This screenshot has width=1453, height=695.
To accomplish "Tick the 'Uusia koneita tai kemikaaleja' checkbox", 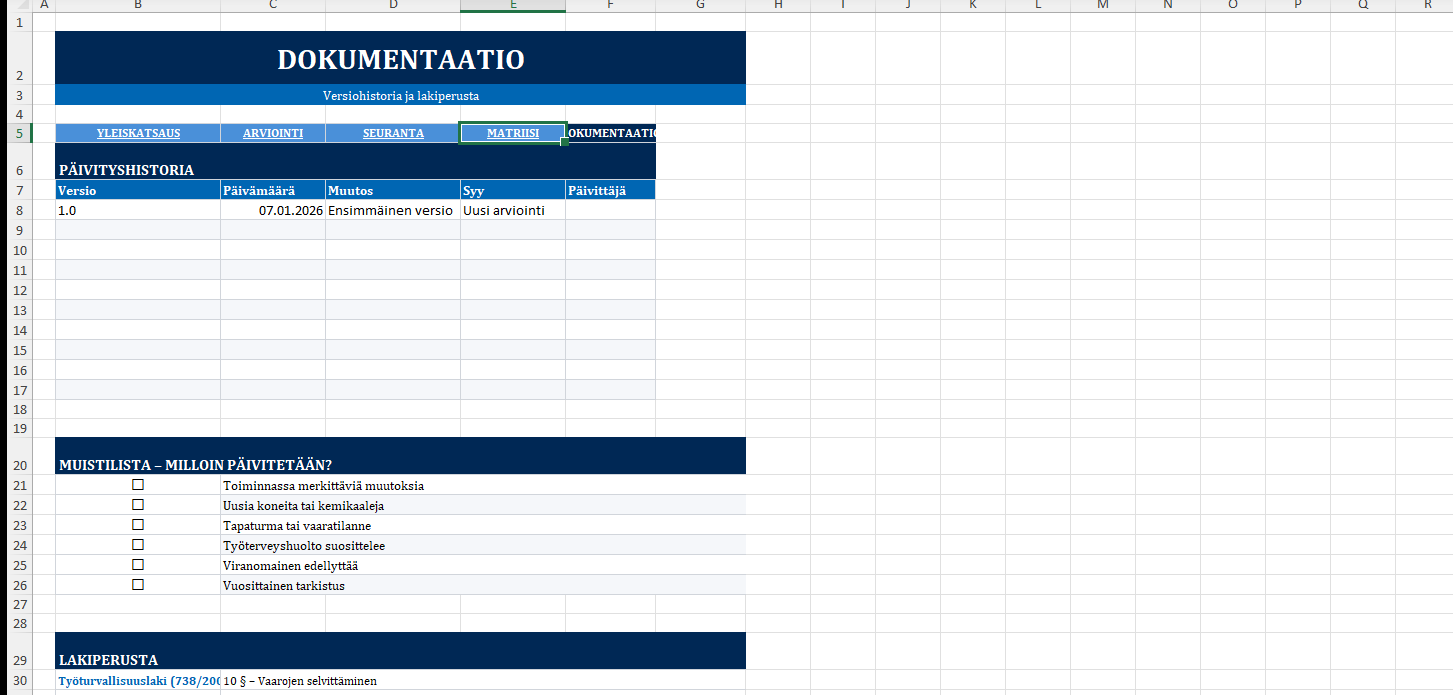I will tap(138, 505).
